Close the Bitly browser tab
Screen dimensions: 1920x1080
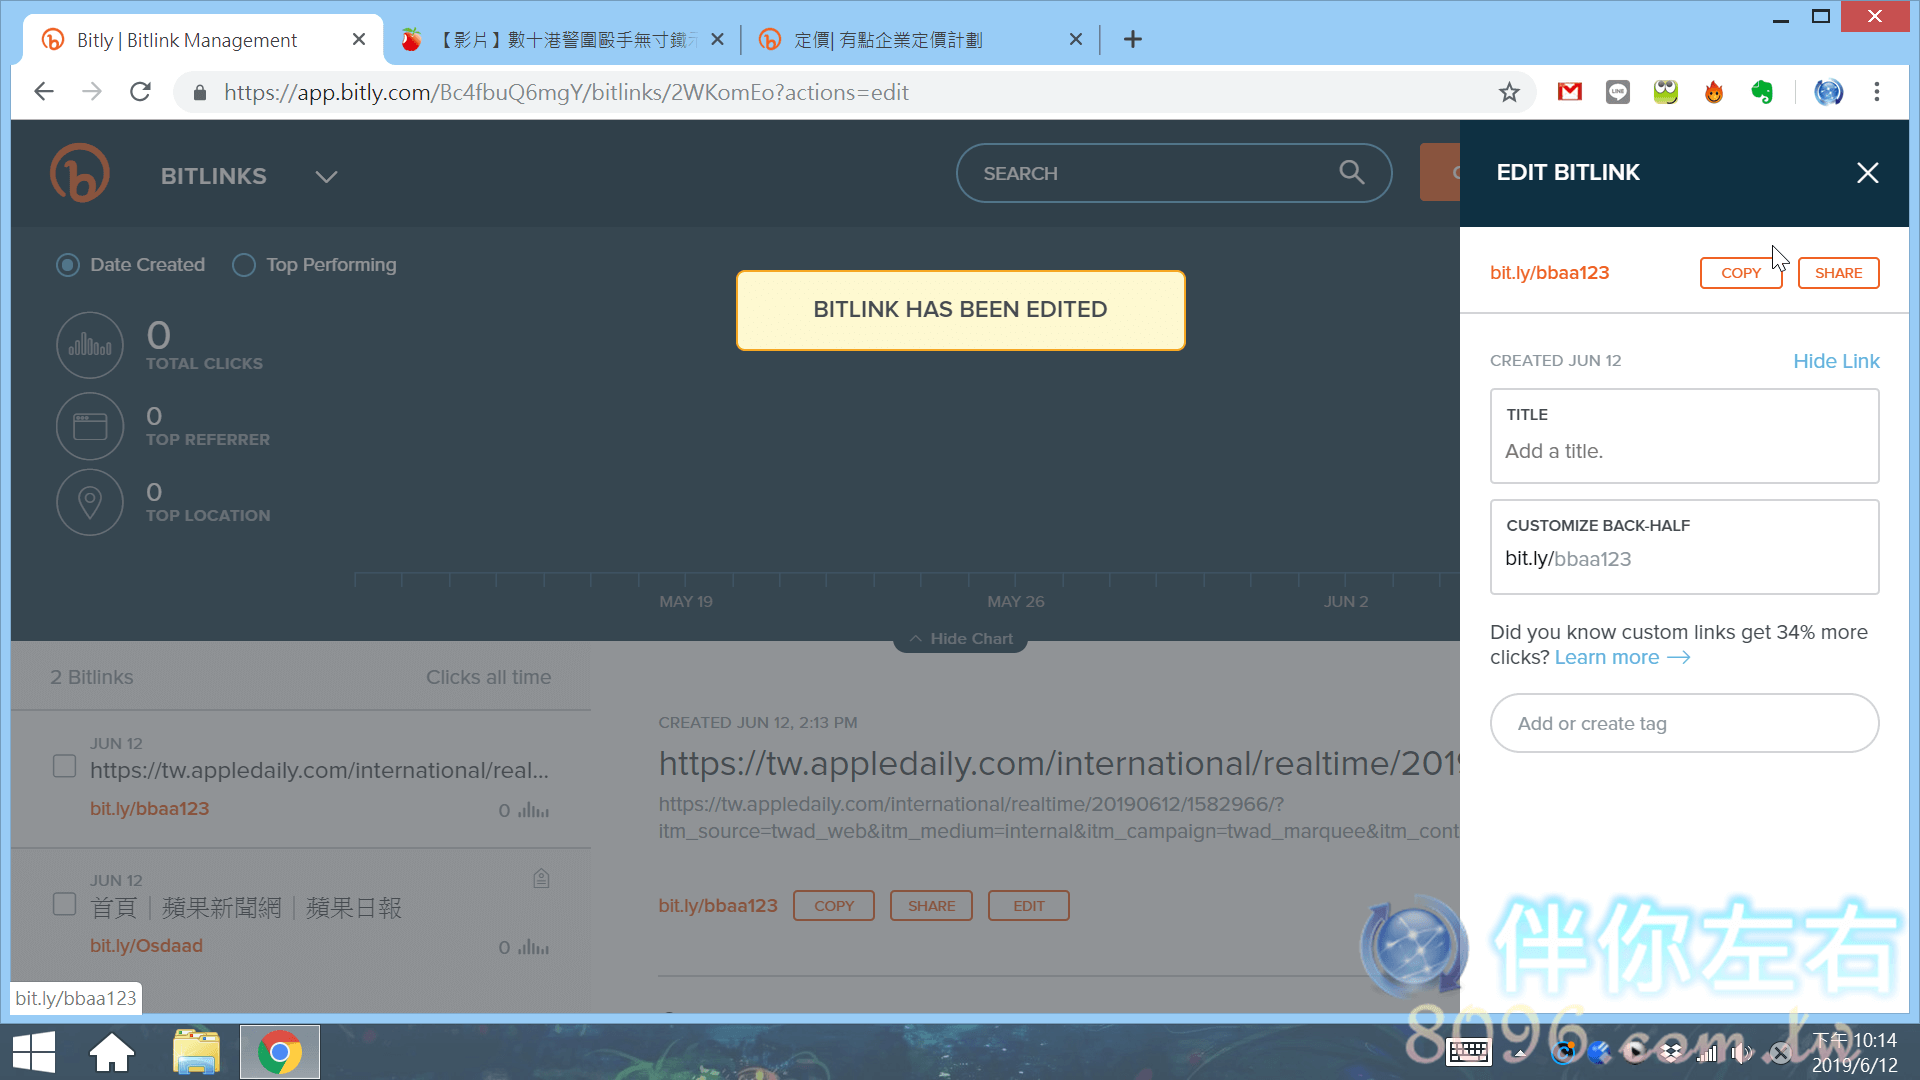pyautogui.click(x=359, y=40)
